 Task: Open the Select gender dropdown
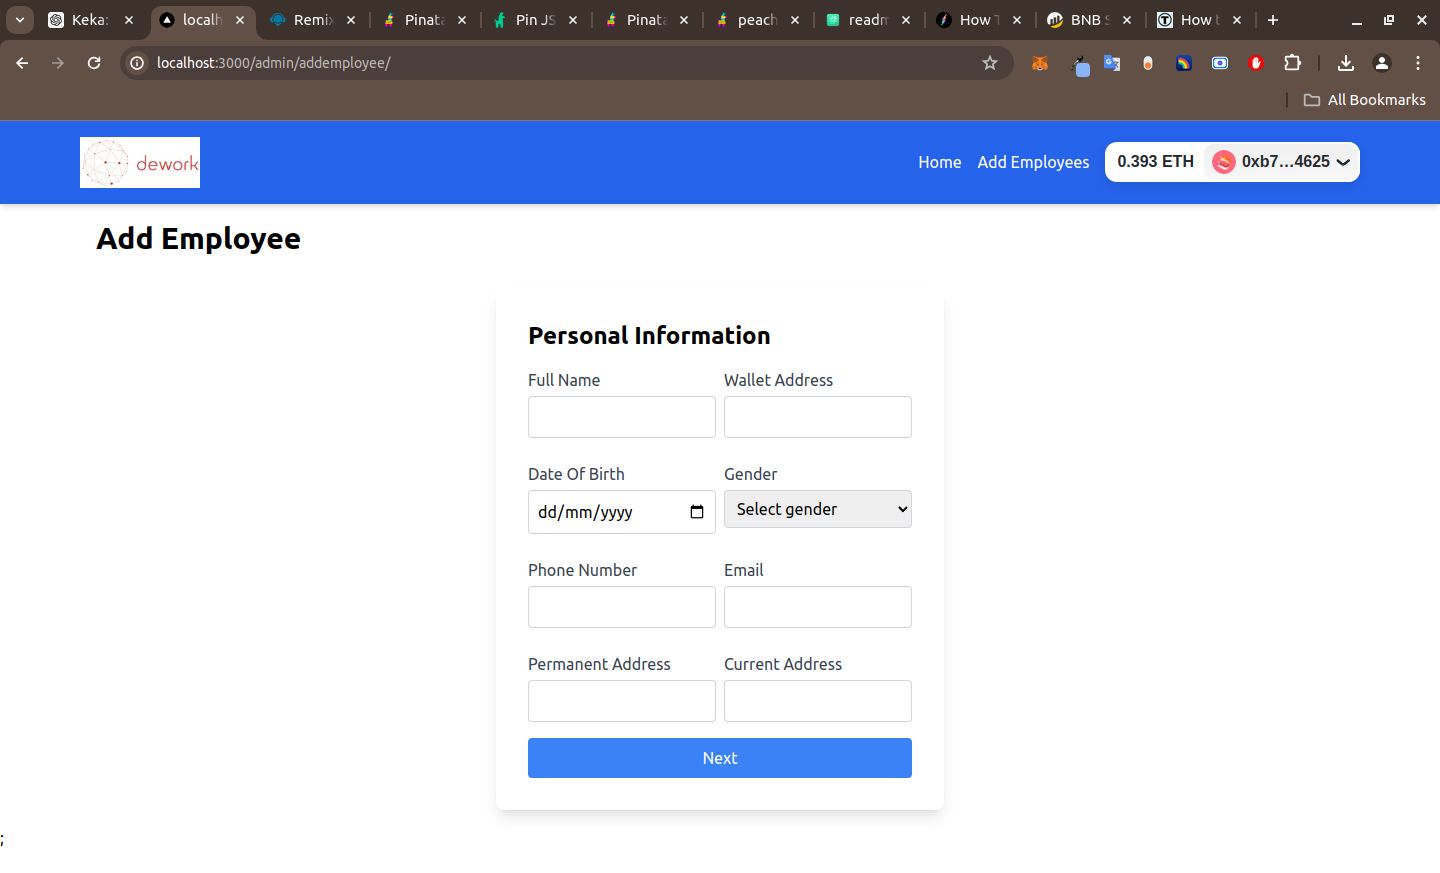(x=818, y=509)
